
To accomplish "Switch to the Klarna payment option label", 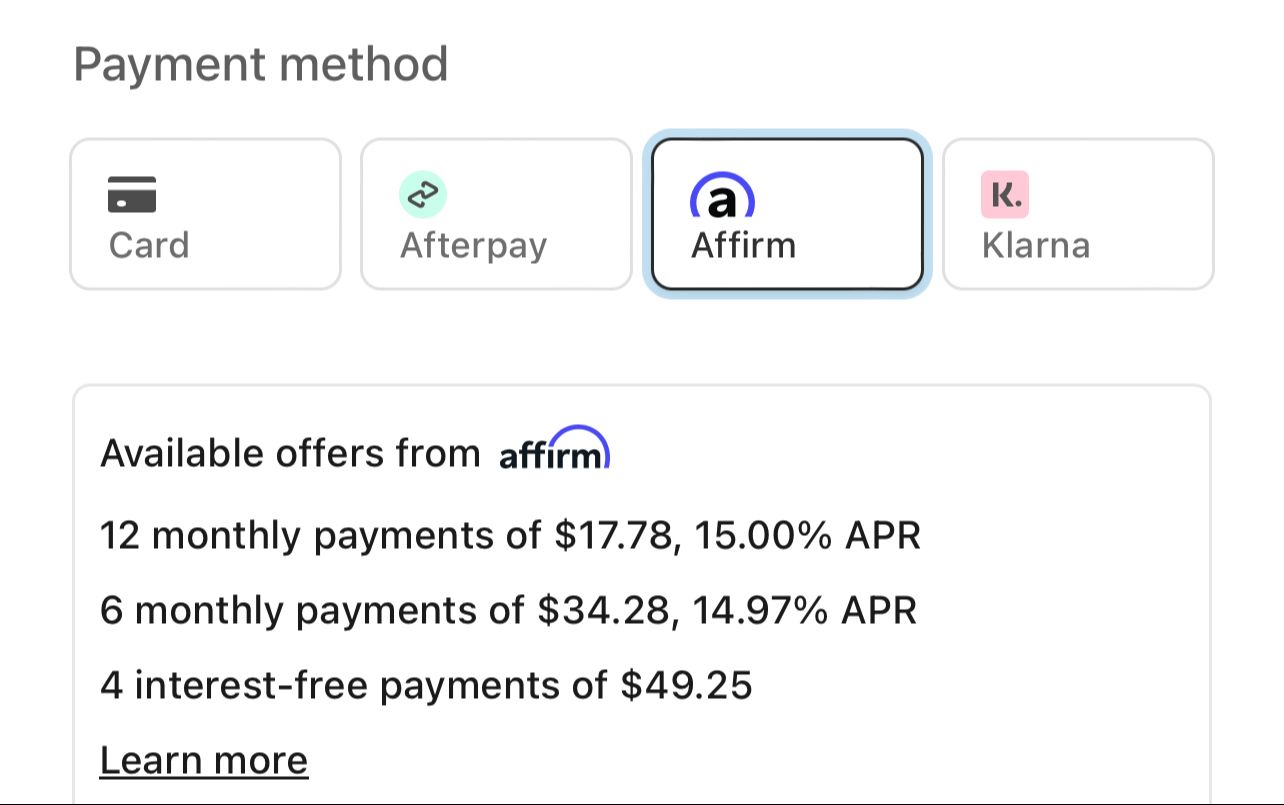I will (x=1036, y=246).
